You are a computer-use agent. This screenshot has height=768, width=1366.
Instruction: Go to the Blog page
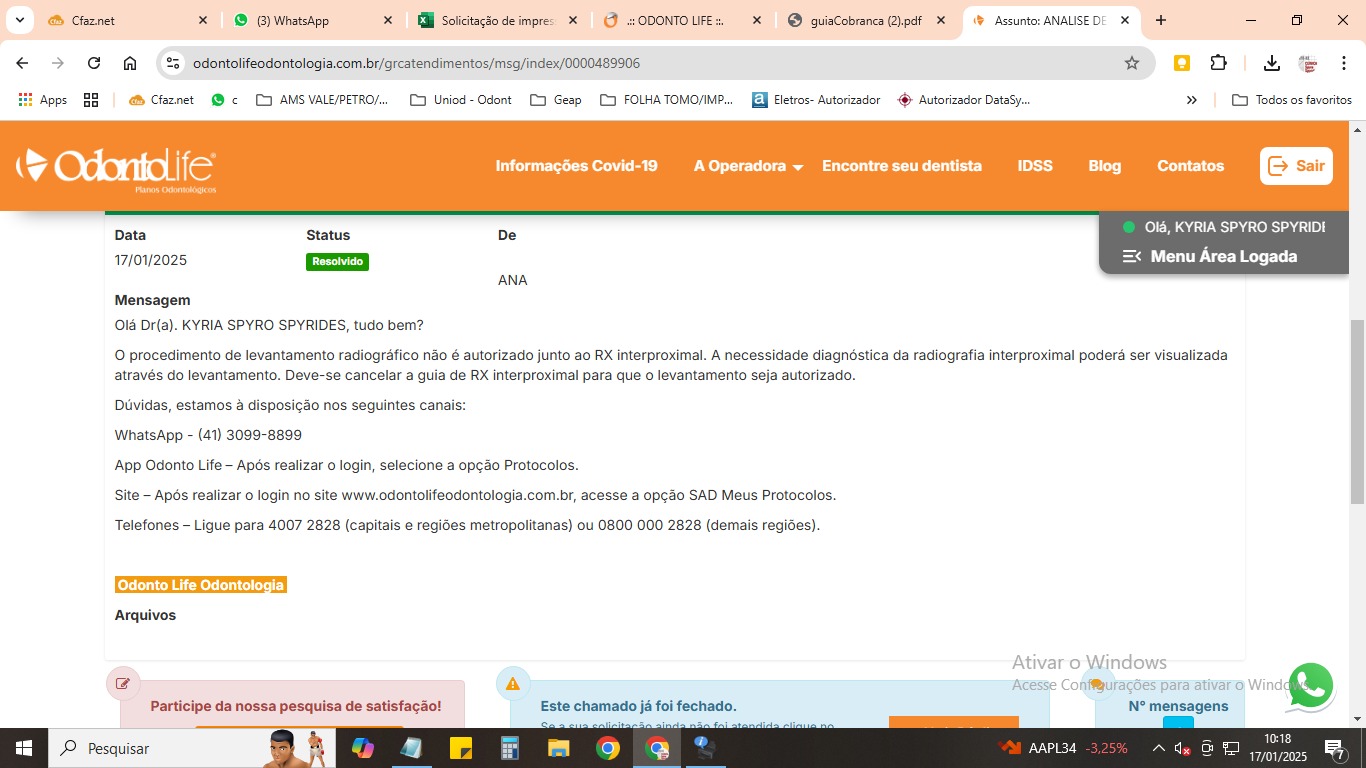(1105, 166)
